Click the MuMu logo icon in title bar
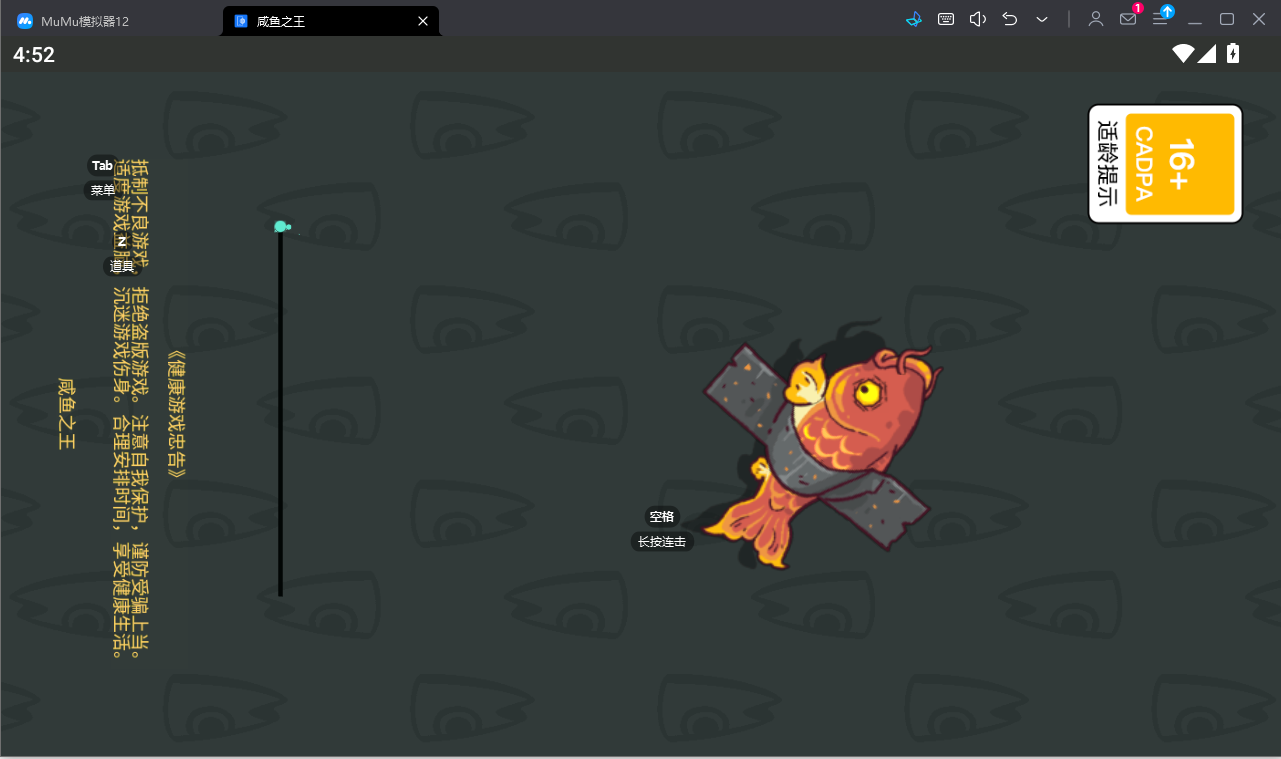This screenshot has width=1281, height=759. point(25,21)
